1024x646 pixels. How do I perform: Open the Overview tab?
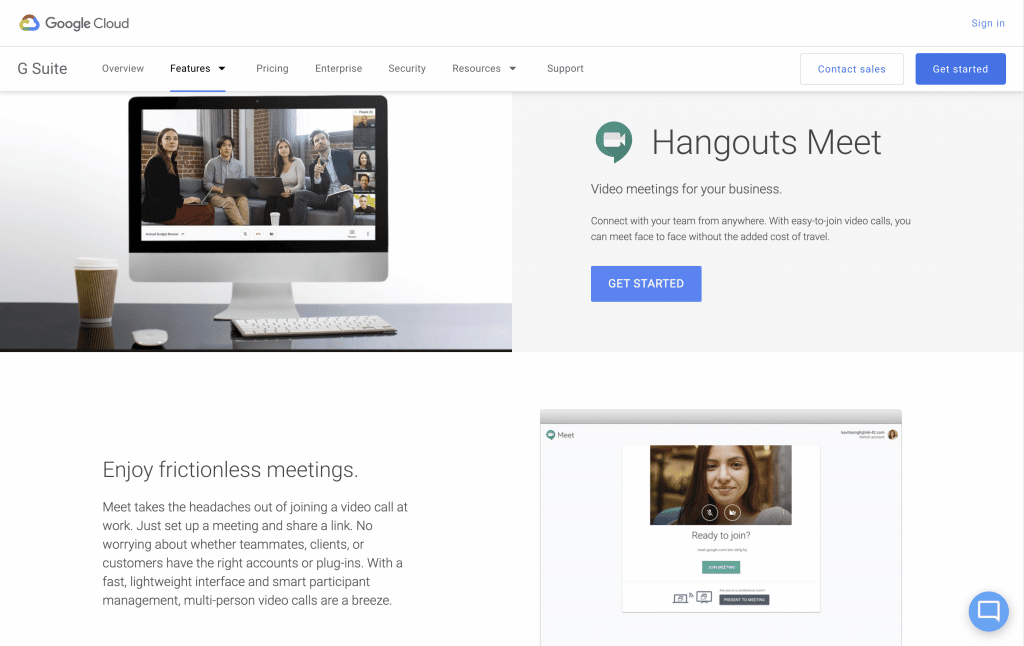point(123,69)
